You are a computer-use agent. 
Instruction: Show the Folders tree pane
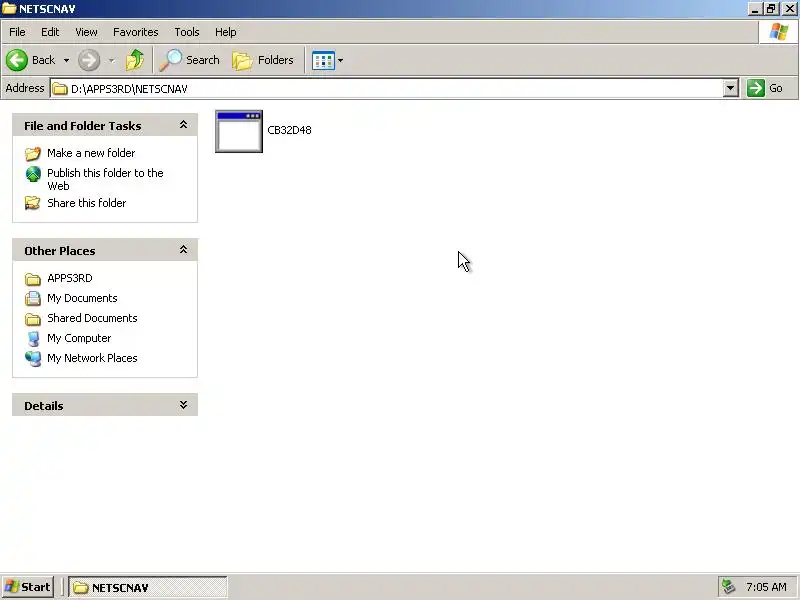pyautogui.click(x=263, y=60)
